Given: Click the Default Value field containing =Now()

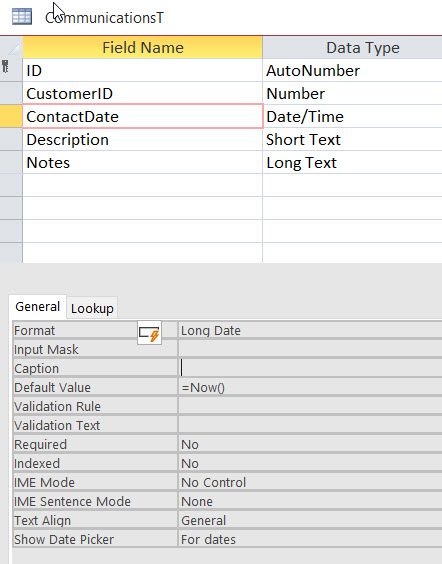Looking at the screenshot, I should click(310, 387).
